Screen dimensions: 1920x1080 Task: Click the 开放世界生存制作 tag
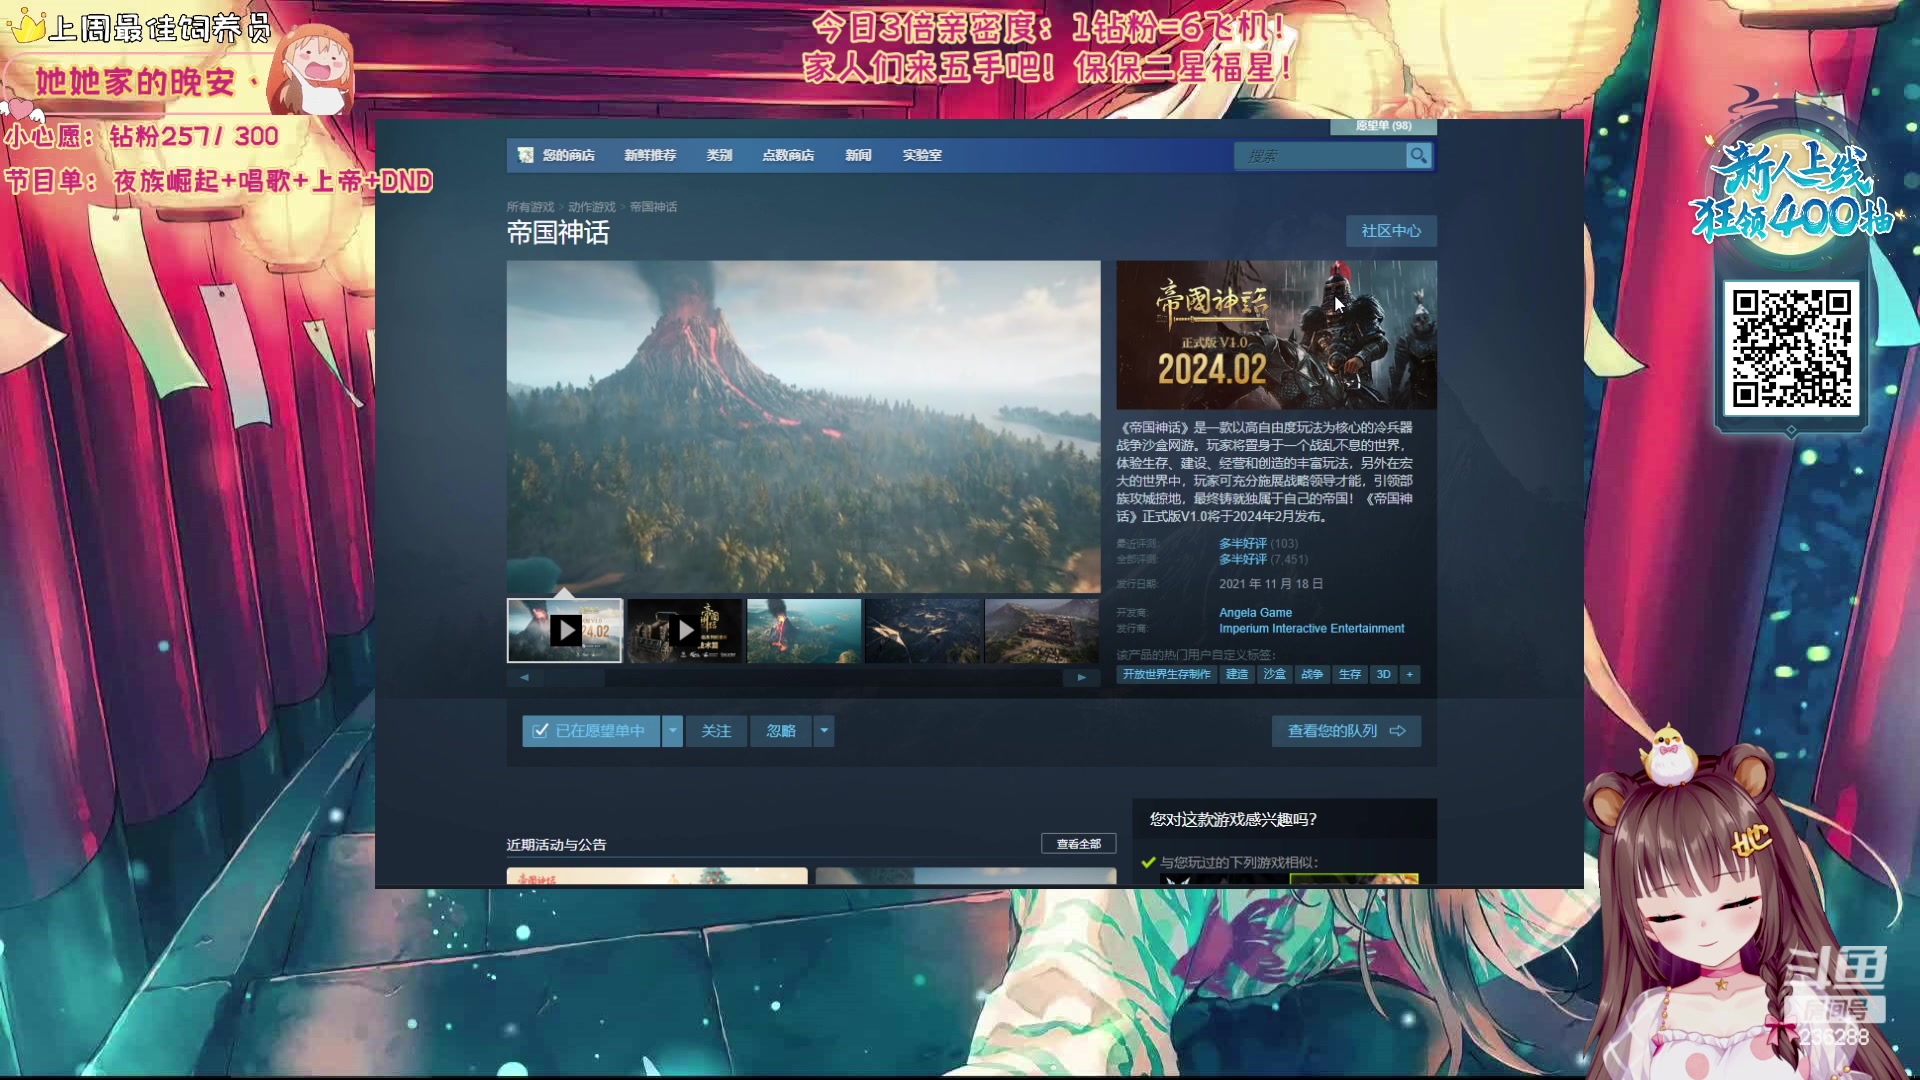coord(1166,675)
